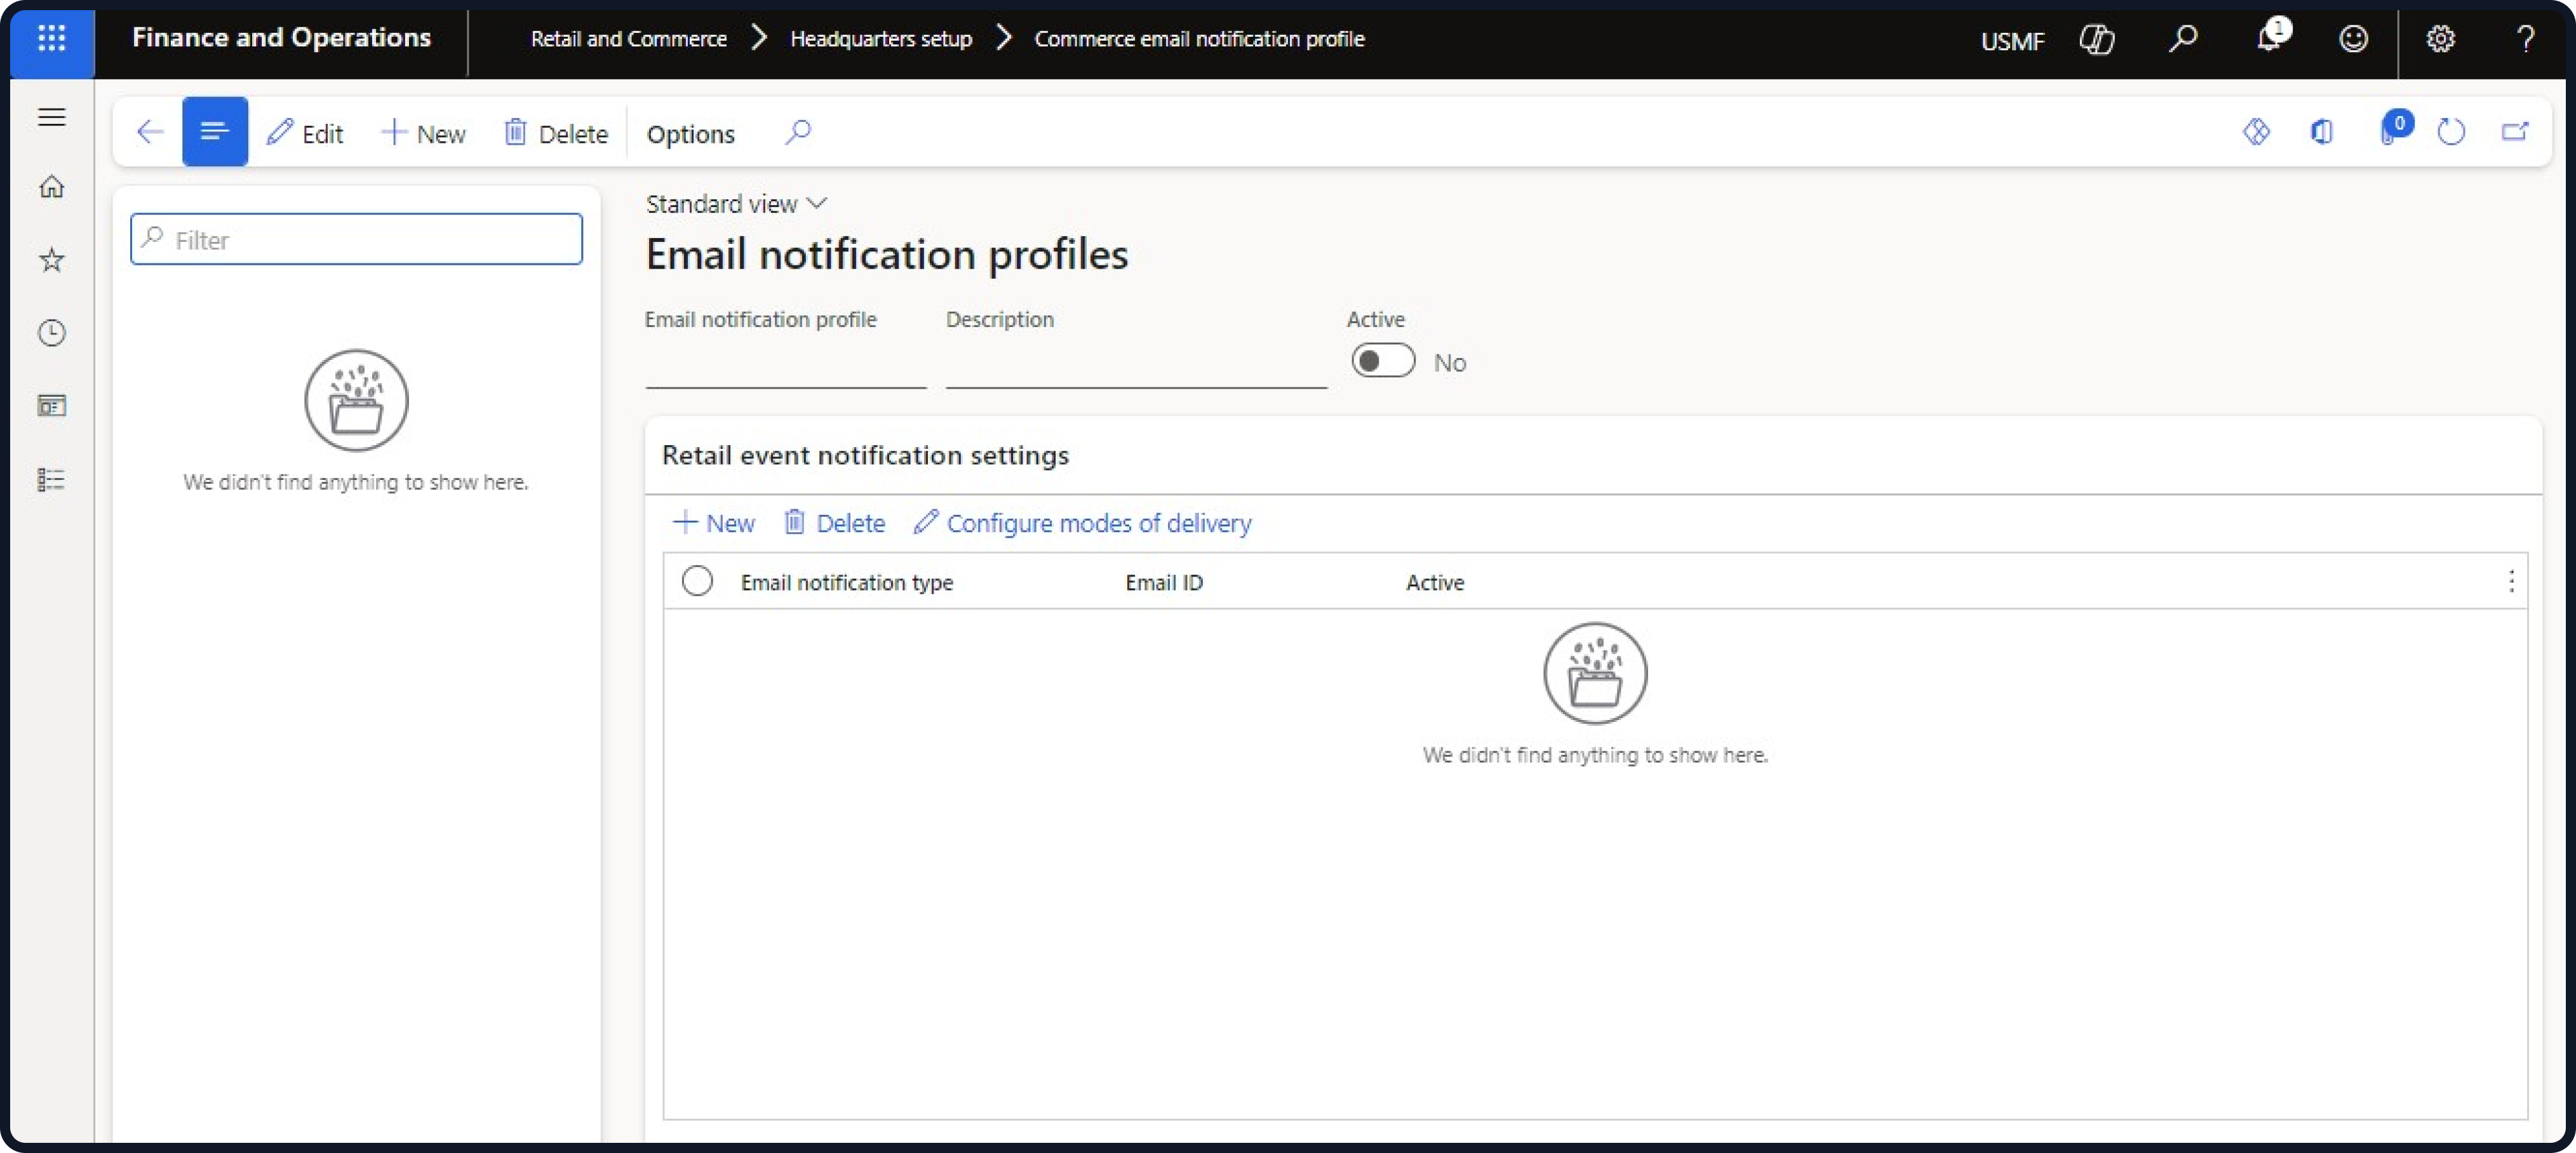The height and width of the screenshot is (1153, 2576).
Task: Click the action pane search magnifier
Action: [797, 132]
